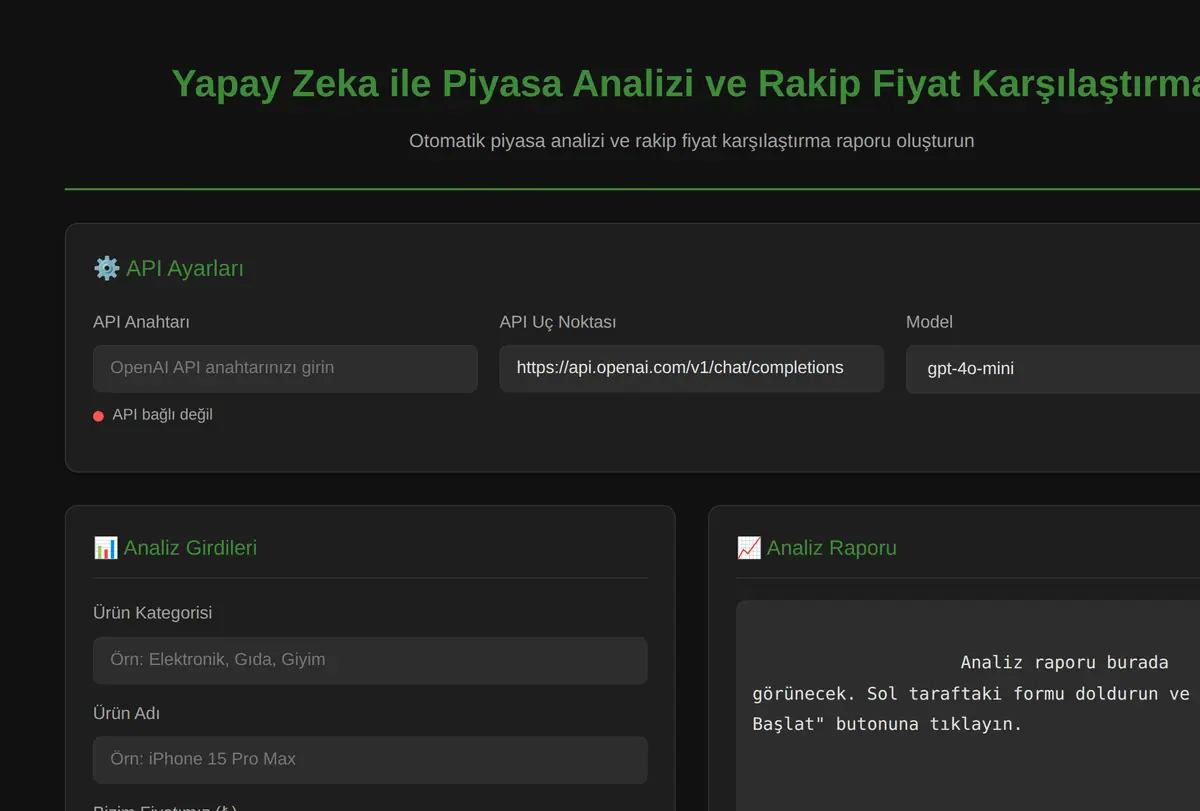1200x811 pixels.
Task: Click the red API status indicator dot
Action: pos(99,416)
